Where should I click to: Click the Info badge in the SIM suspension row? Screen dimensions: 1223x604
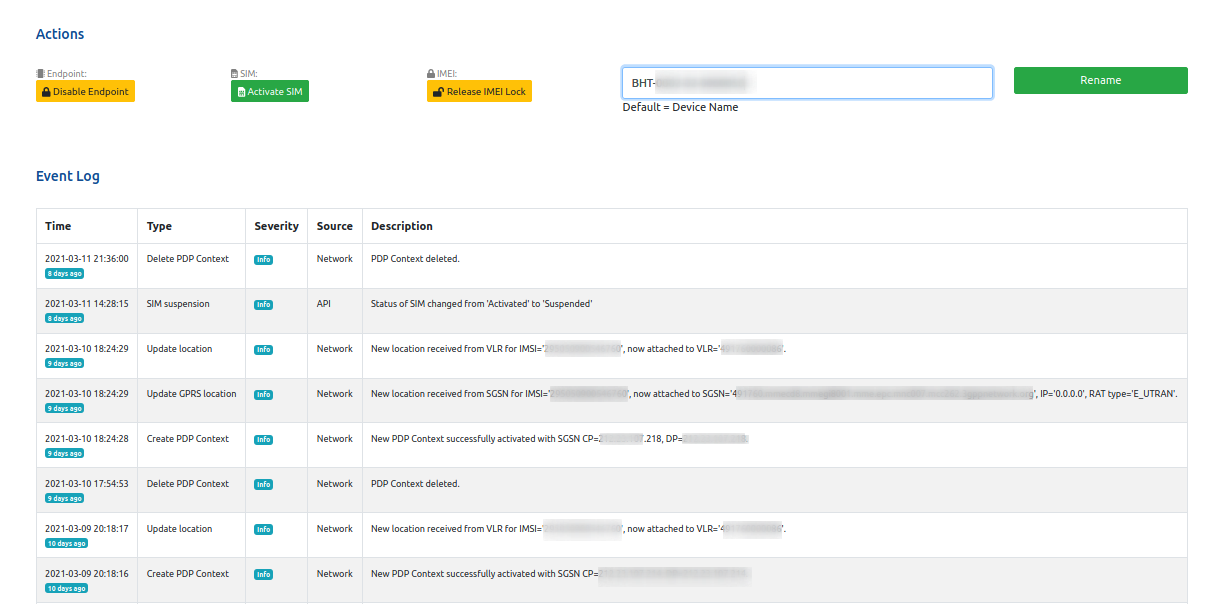coord(263,305)
